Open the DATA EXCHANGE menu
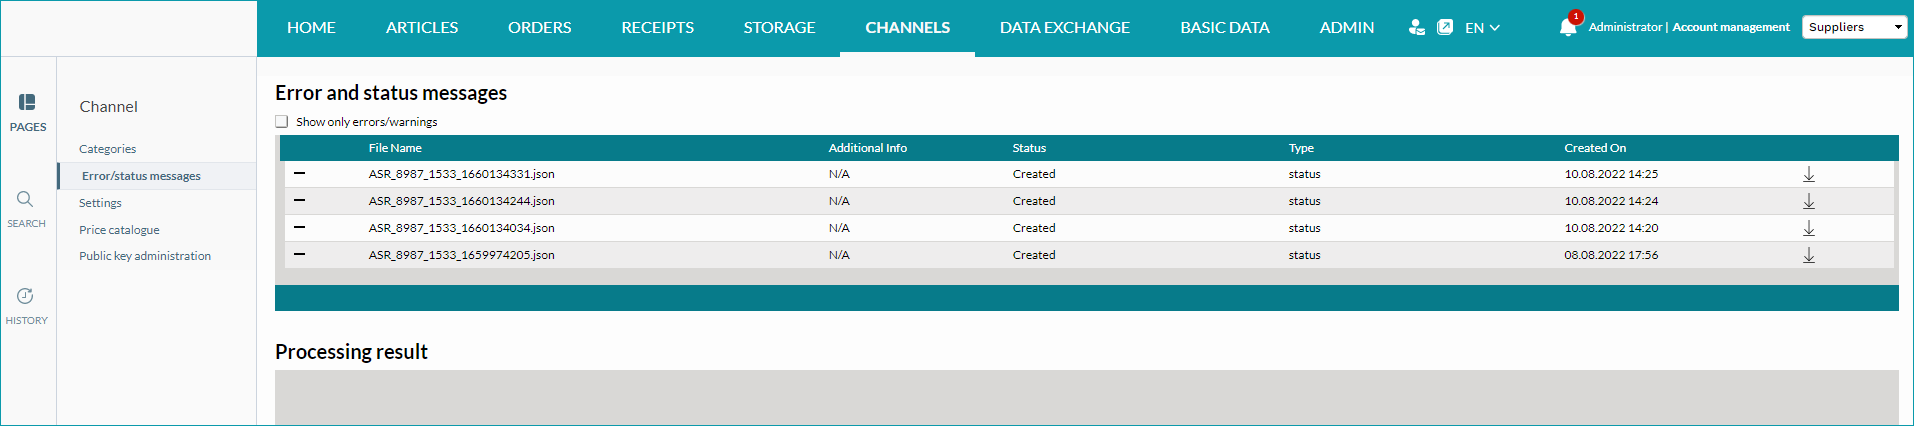The image size is (1914, 426). (x=1065, y=28)
